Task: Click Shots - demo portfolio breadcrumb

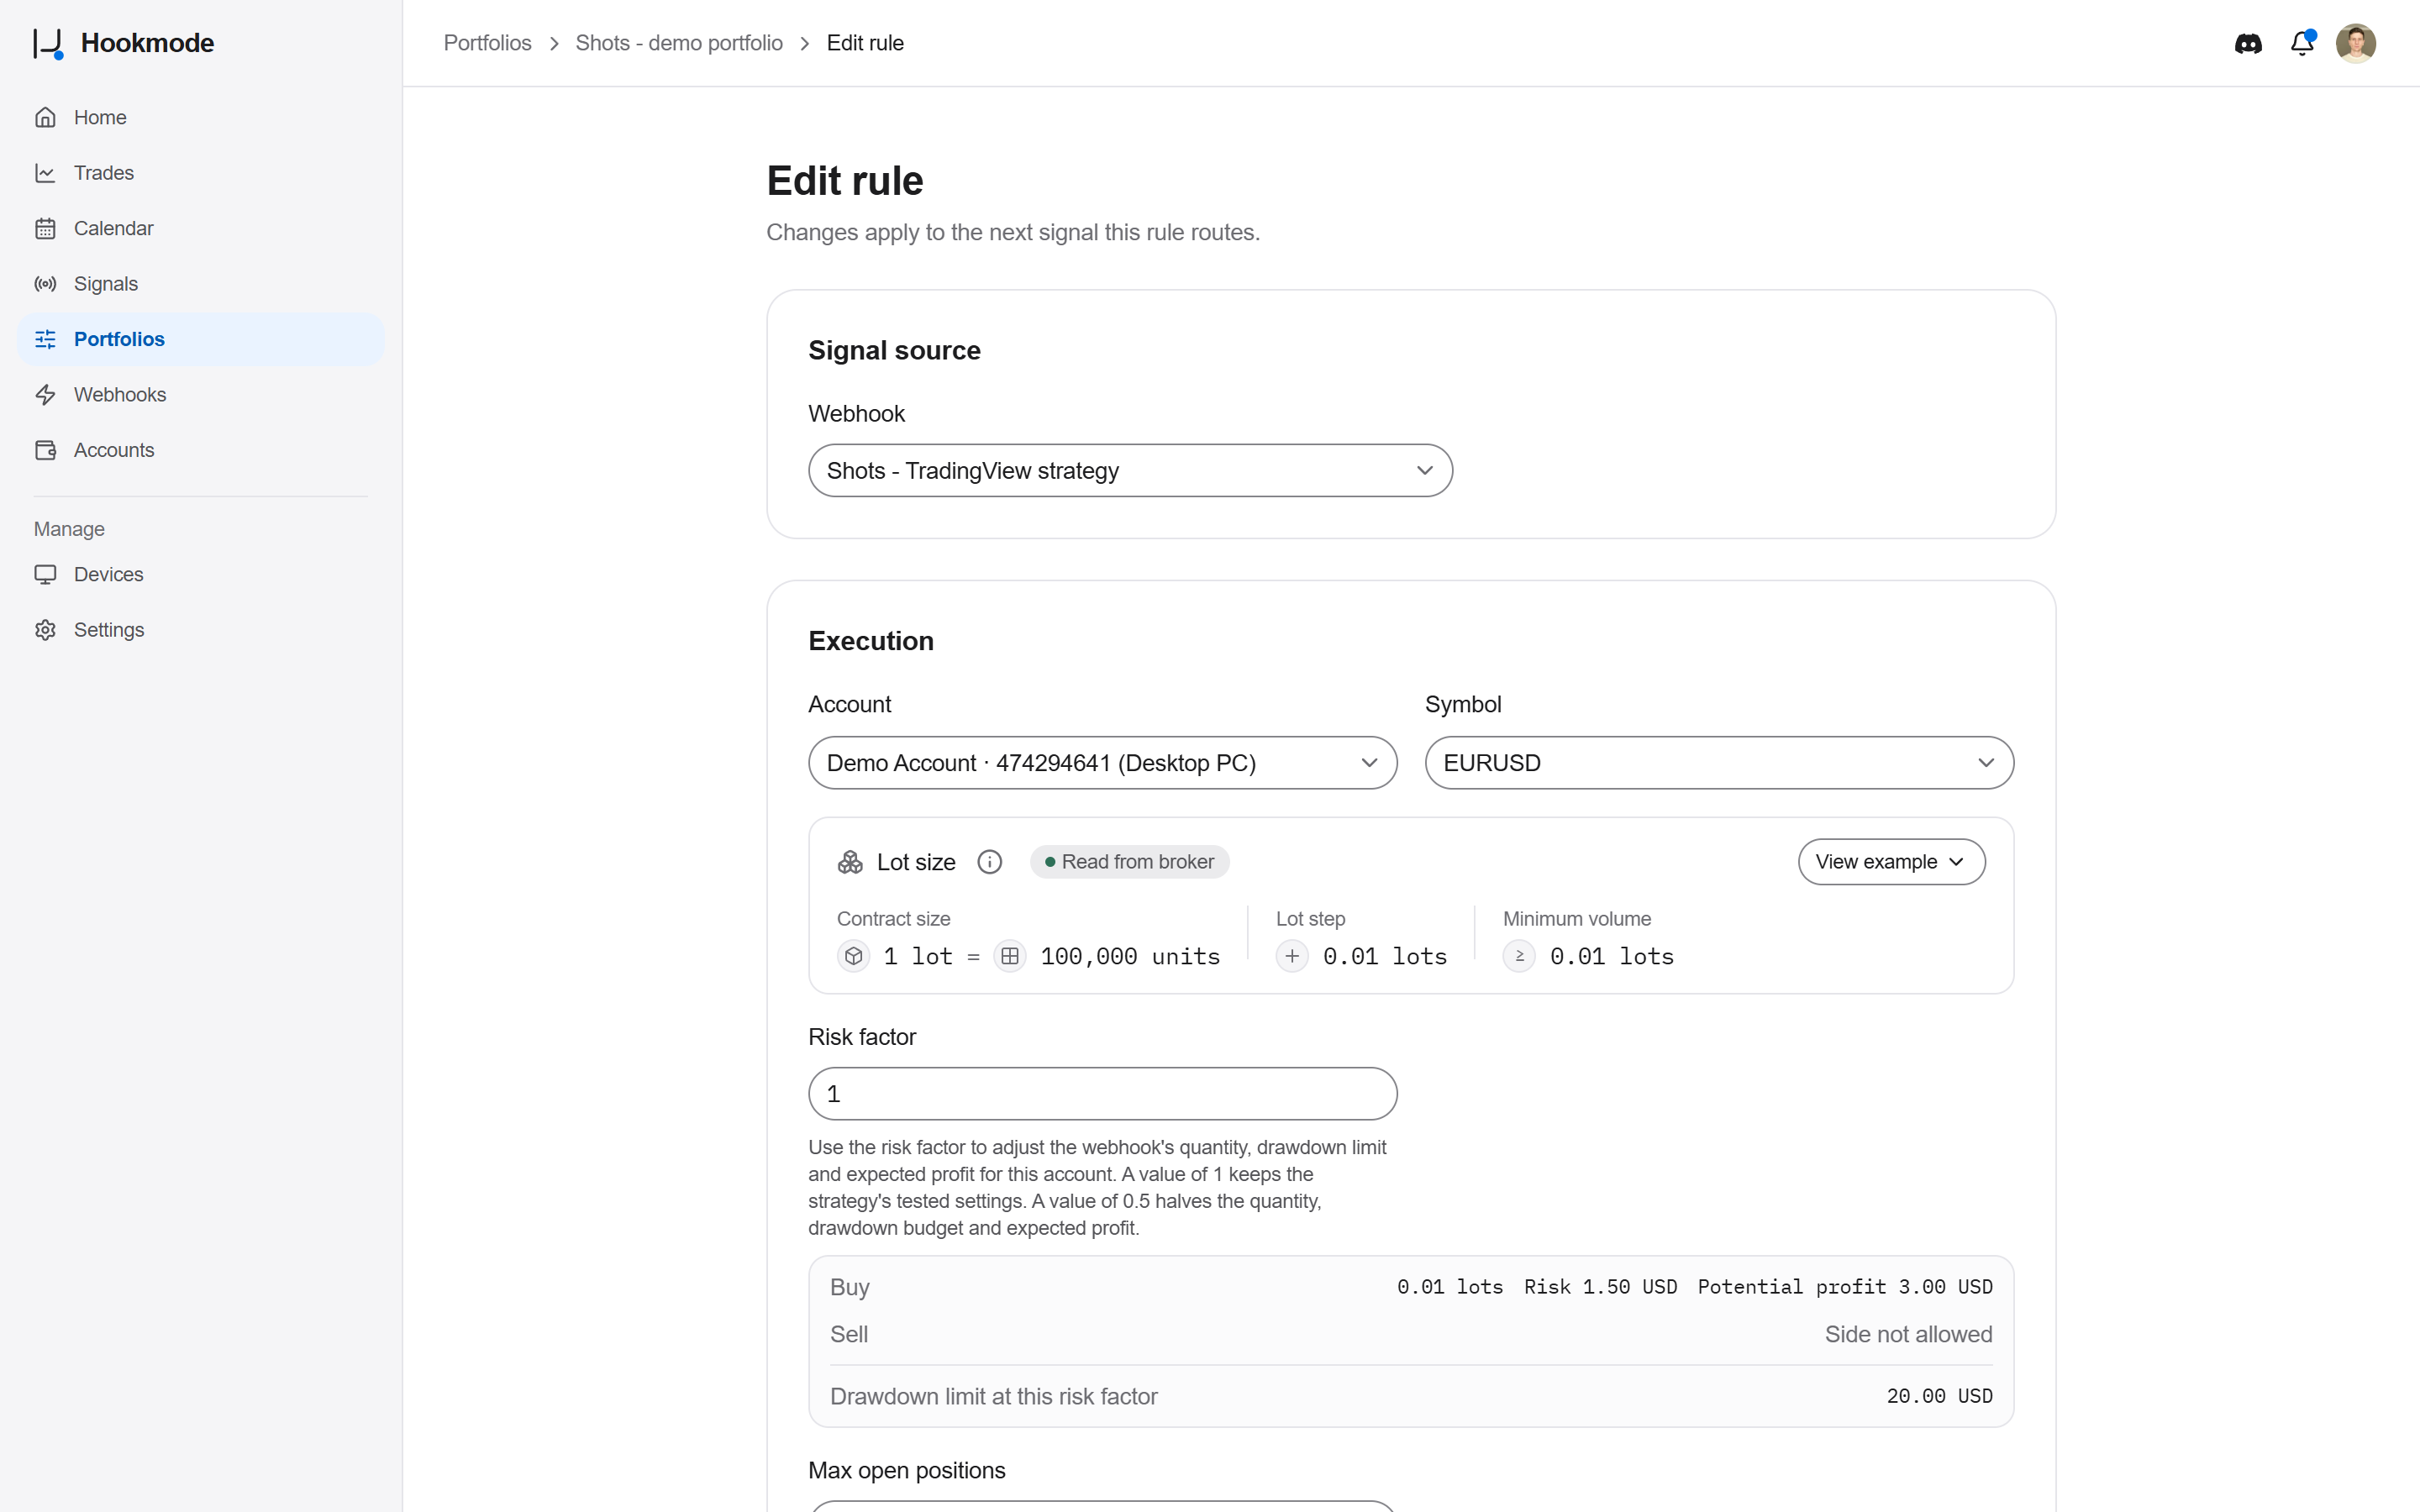Action: coord(679,43)
